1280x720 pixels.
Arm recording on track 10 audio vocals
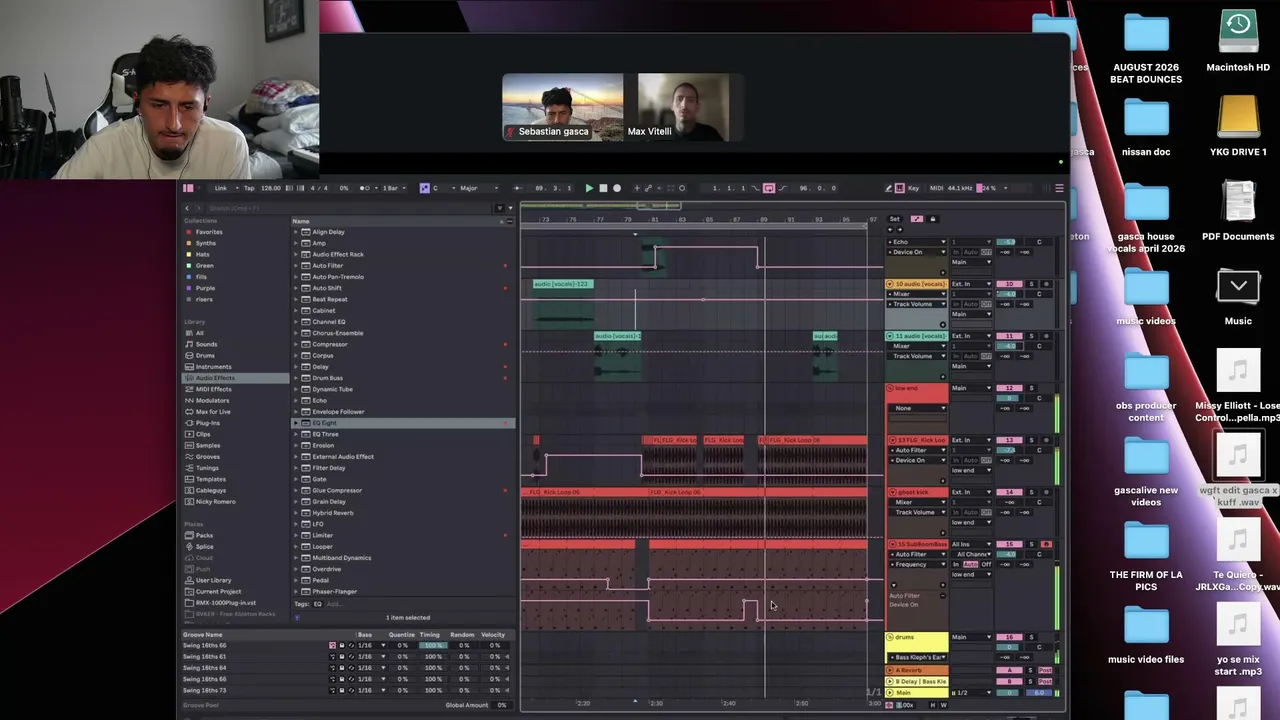pos(1047,284)
